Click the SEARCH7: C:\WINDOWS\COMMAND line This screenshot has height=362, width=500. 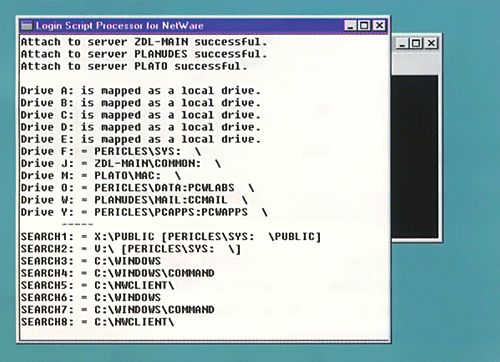pyautogui.click(x=117, y=310)
